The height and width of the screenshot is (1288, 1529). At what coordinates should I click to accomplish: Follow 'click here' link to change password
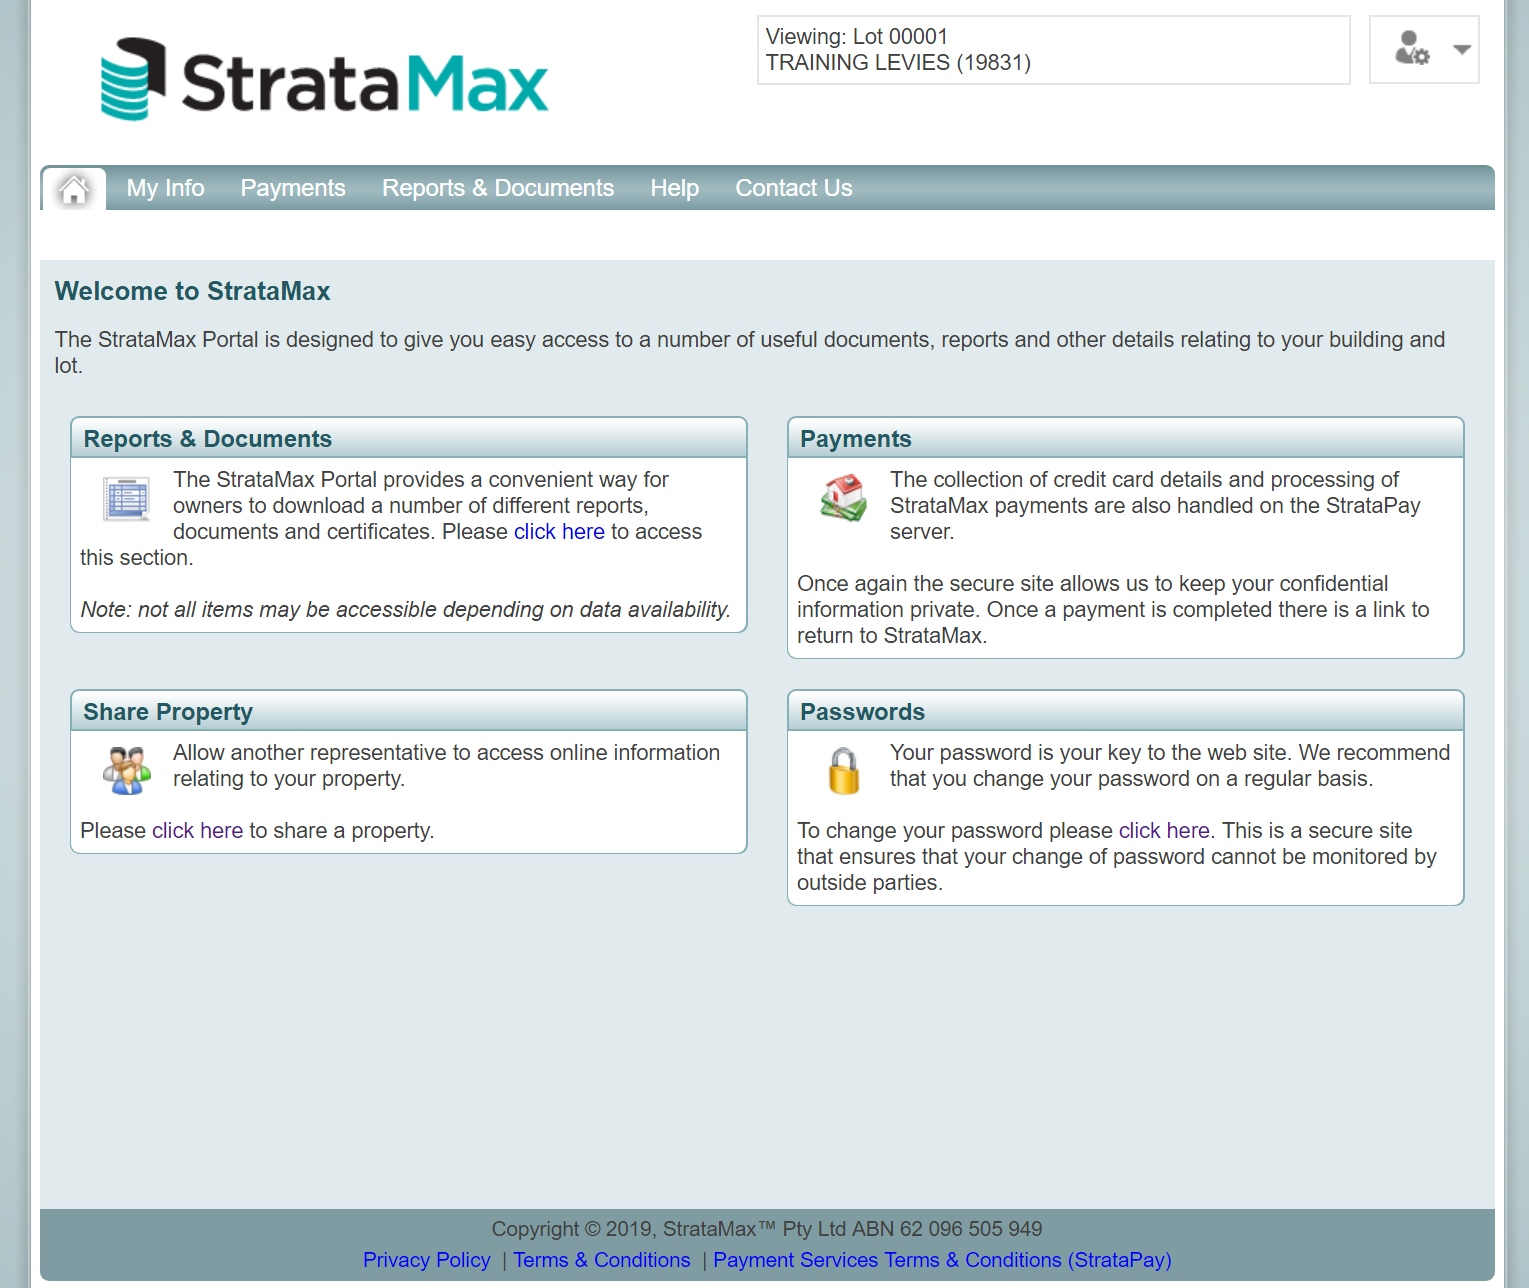(x=1164, y=831)
